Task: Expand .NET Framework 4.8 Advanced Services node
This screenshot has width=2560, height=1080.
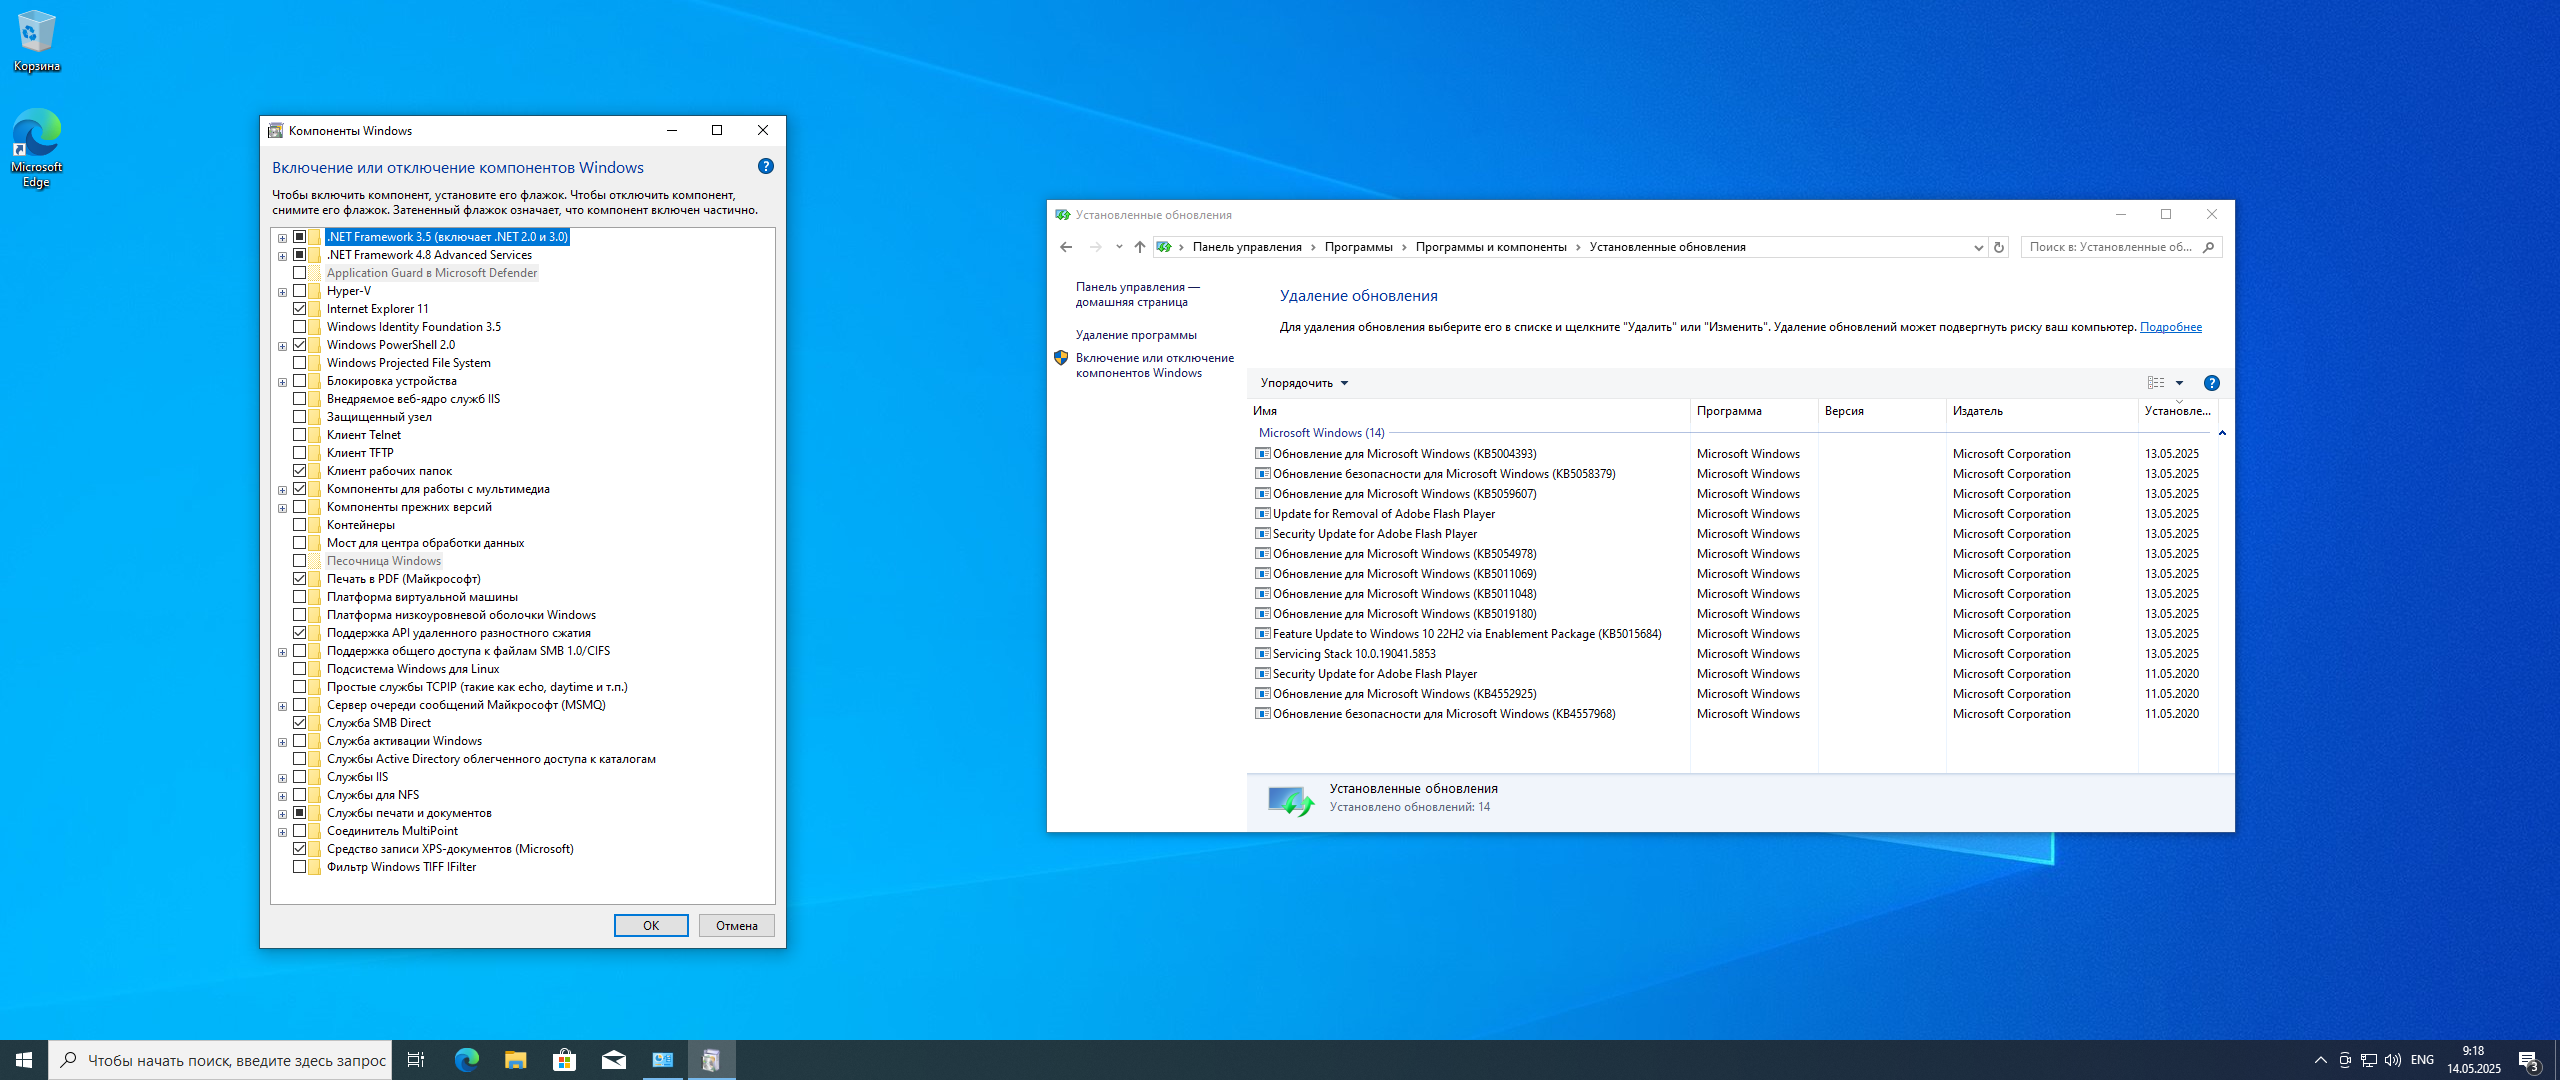Action: [282, 256]
